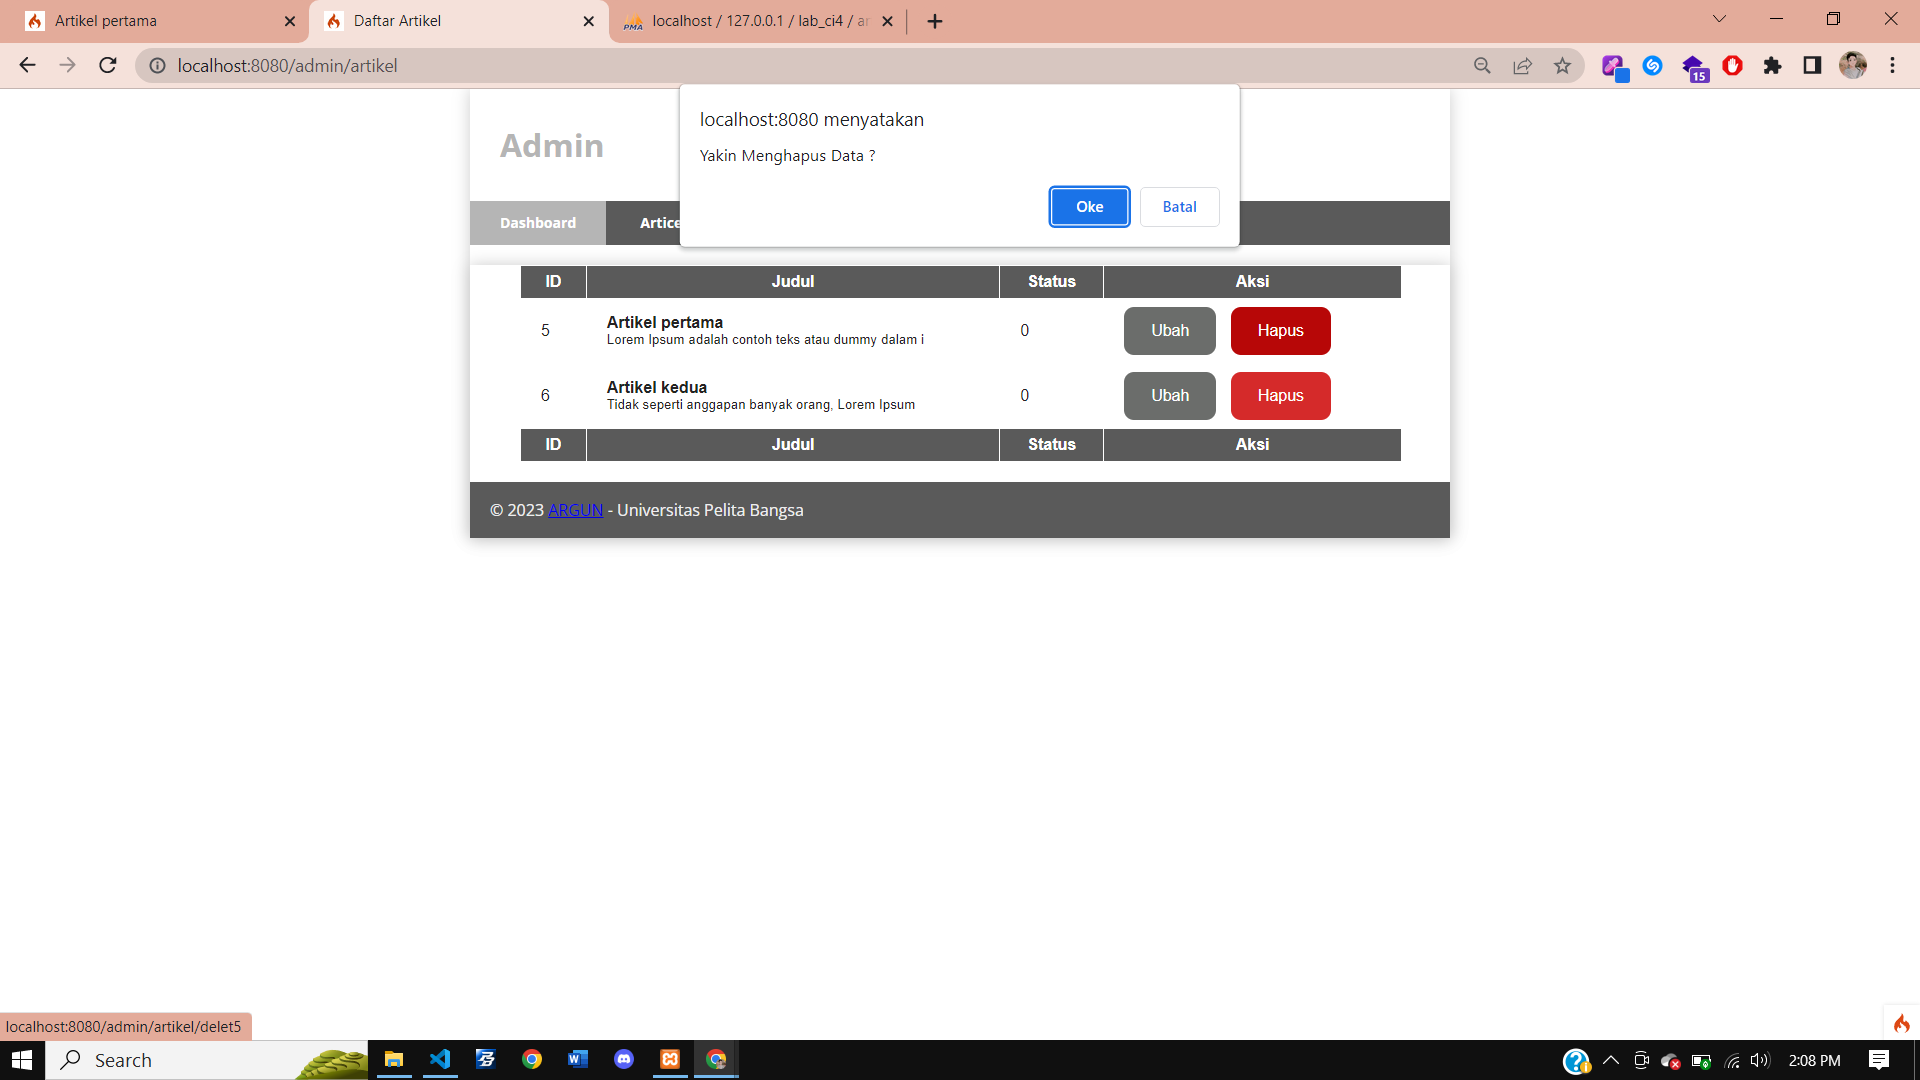The width and height of the screenshot is (1920, 1080).
Task: Bookmark page with star icon
Action: [1562, 66]
